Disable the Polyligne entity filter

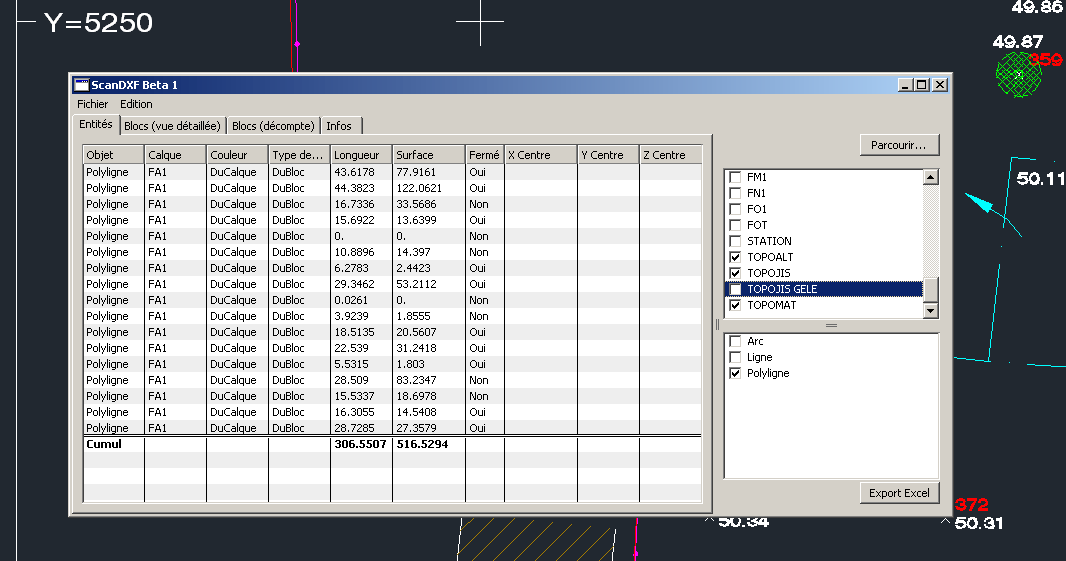pyautogui.click(x=735, y=373)
